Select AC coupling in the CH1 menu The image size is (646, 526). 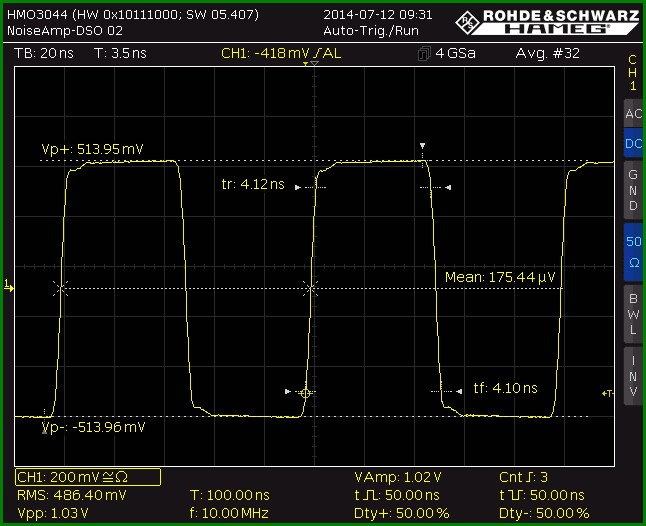click(633, 113)
